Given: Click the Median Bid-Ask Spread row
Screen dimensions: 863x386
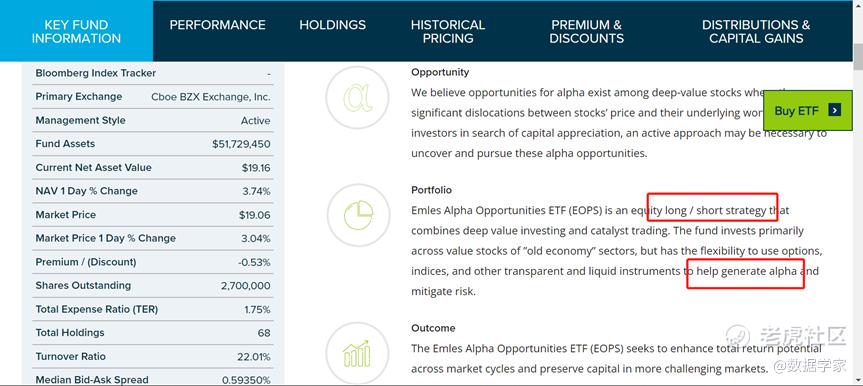Looking at the screenshot, I should (x=153, y=379).
